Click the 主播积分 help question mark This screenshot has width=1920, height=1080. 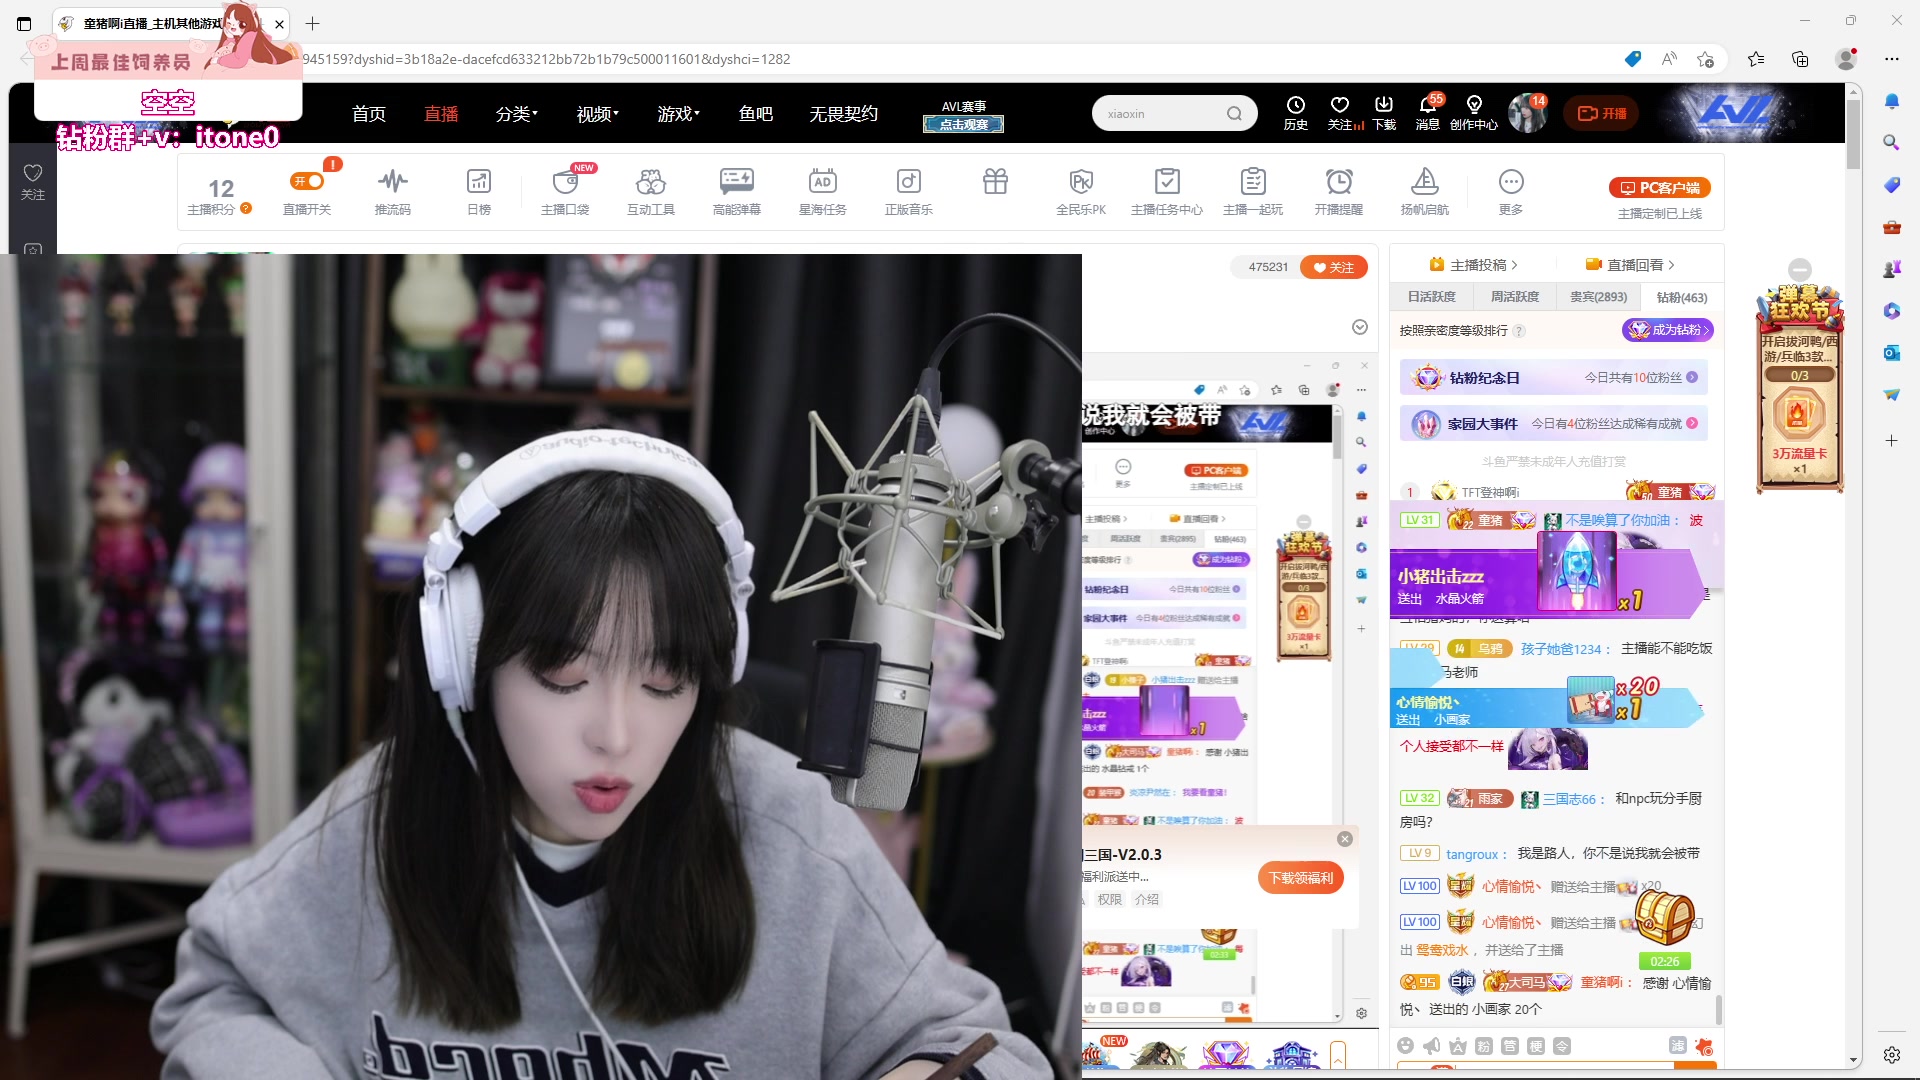click(246, 208)
